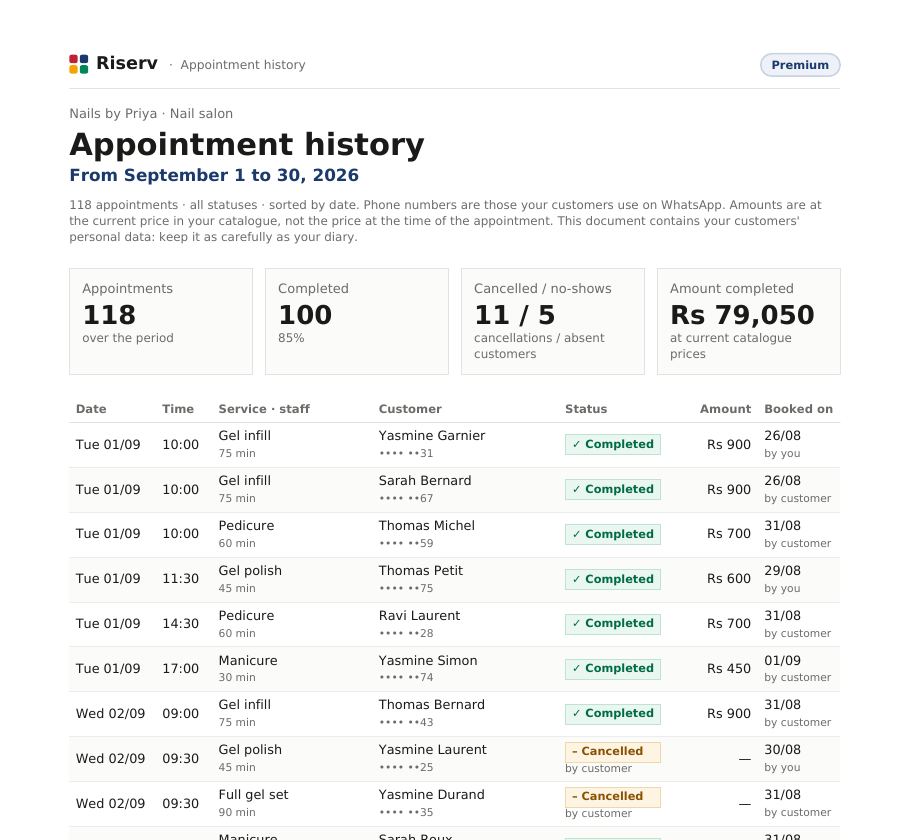Click the Rs 600 amount for Thomas Petit
Image resolution: width=910 pixels, height=840 pixels.
(x=729, y=579)
